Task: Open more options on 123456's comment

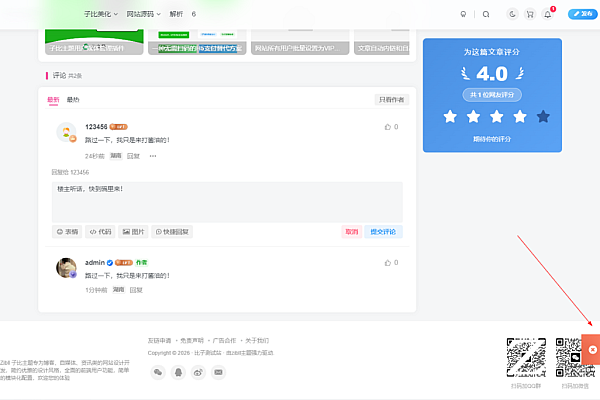Action: coord(152,156)
